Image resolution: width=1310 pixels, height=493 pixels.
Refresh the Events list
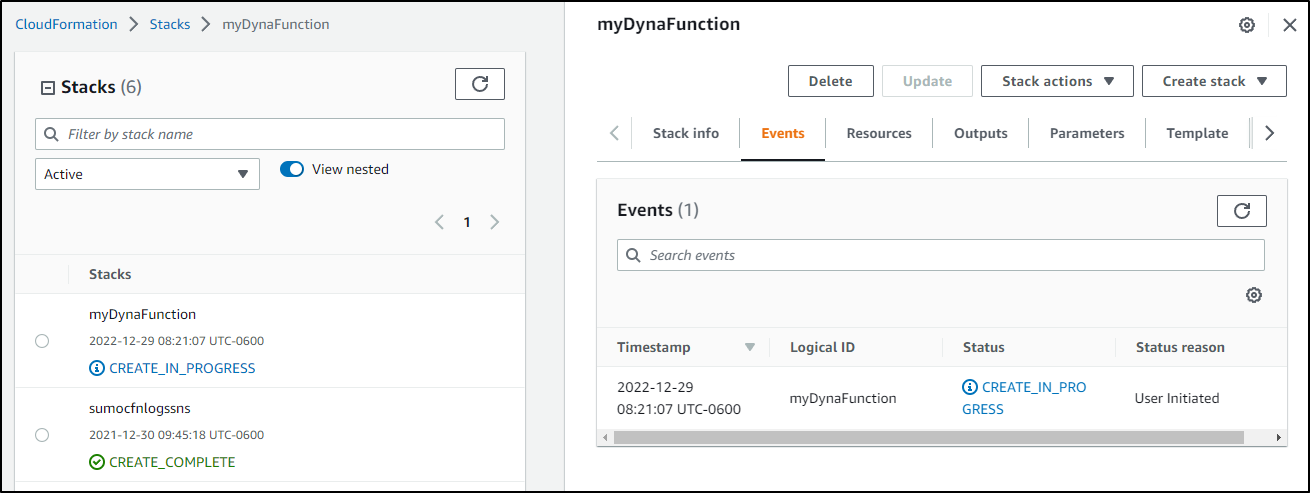click(x=1241, y=211)
